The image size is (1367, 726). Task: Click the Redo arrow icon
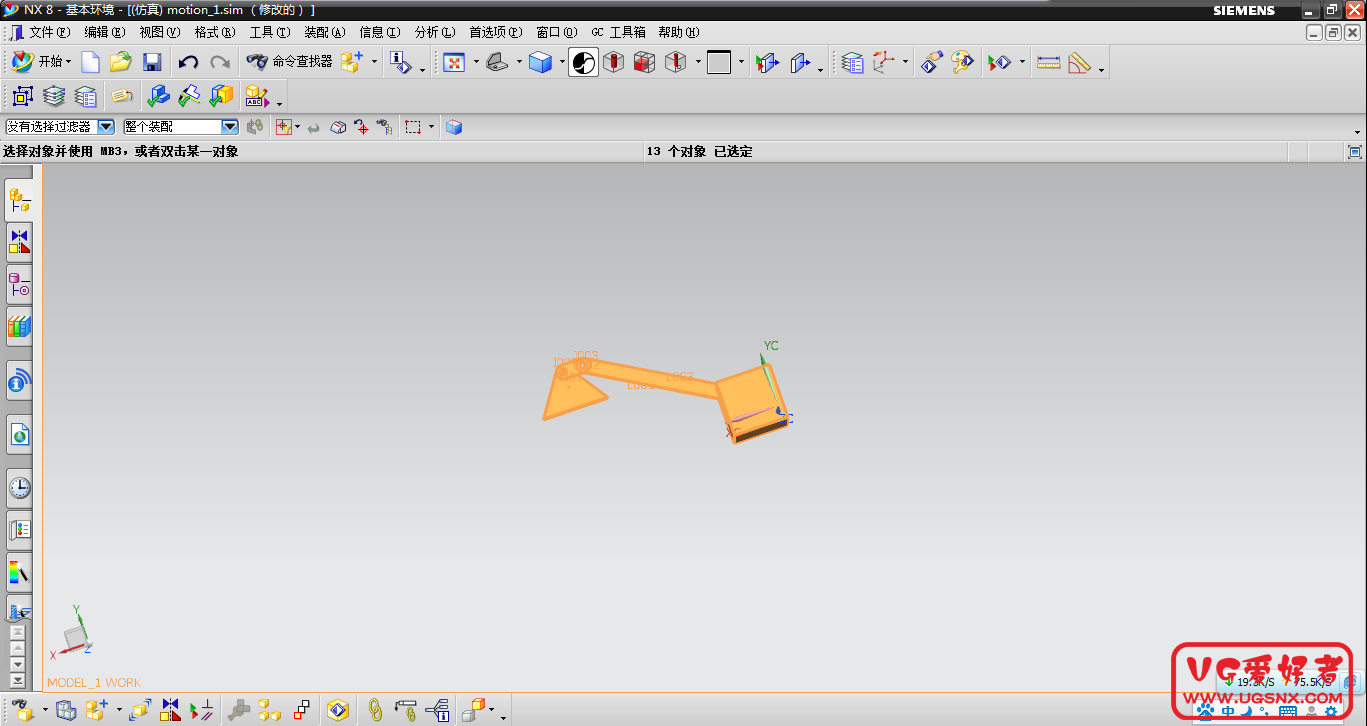tap(220, 63)
